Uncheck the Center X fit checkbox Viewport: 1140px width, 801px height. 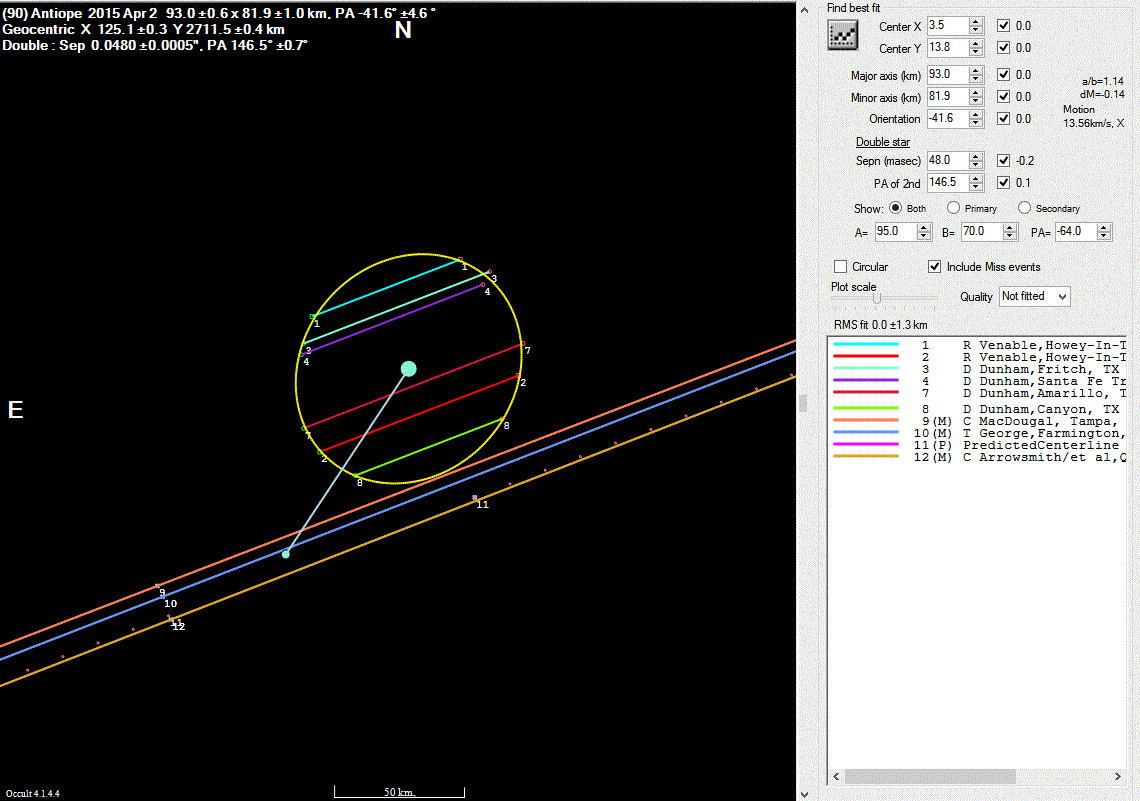point(1003,26)
